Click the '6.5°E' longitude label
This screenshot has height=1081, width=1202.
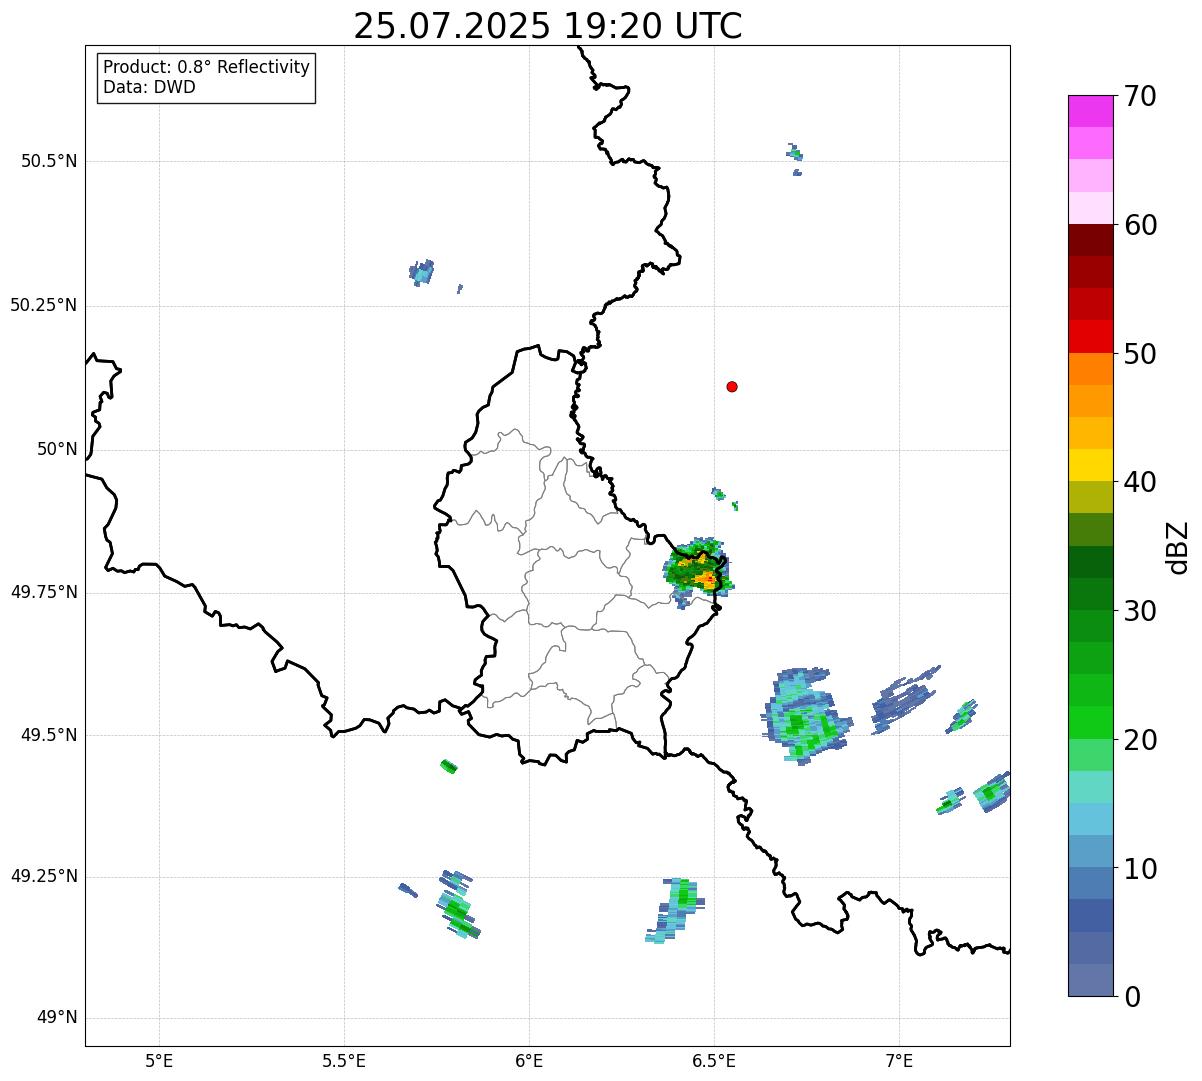[x=714, y=1060]
